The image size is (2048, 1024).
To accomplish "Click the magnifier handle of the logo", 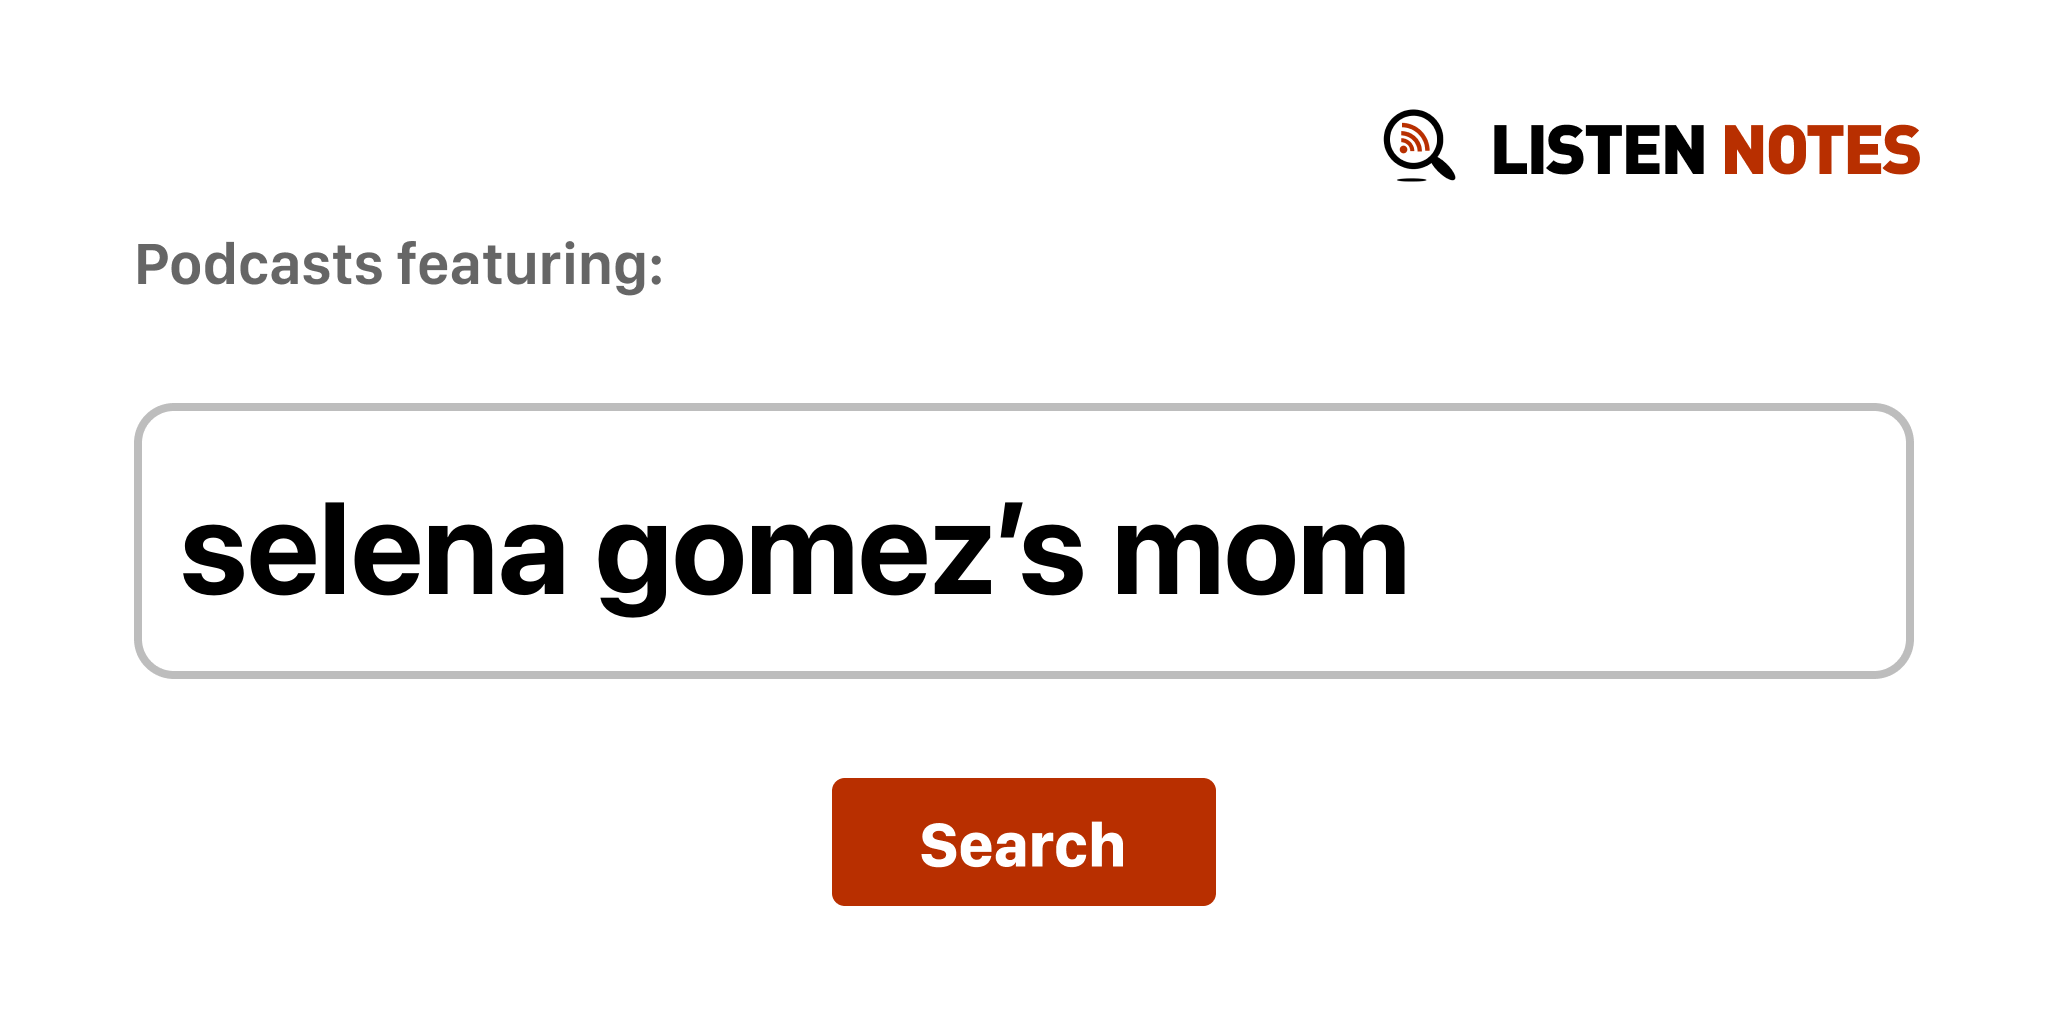I will tap(1443, 167).
